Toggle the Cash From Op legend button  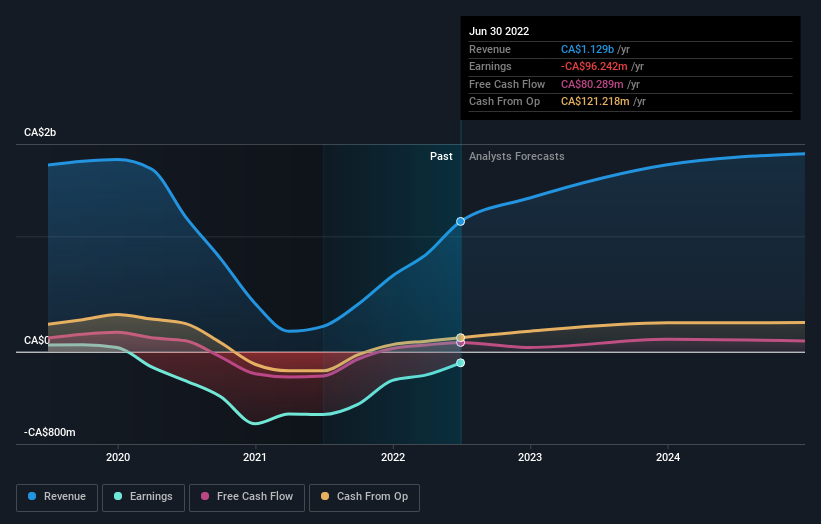click(364, 497)
